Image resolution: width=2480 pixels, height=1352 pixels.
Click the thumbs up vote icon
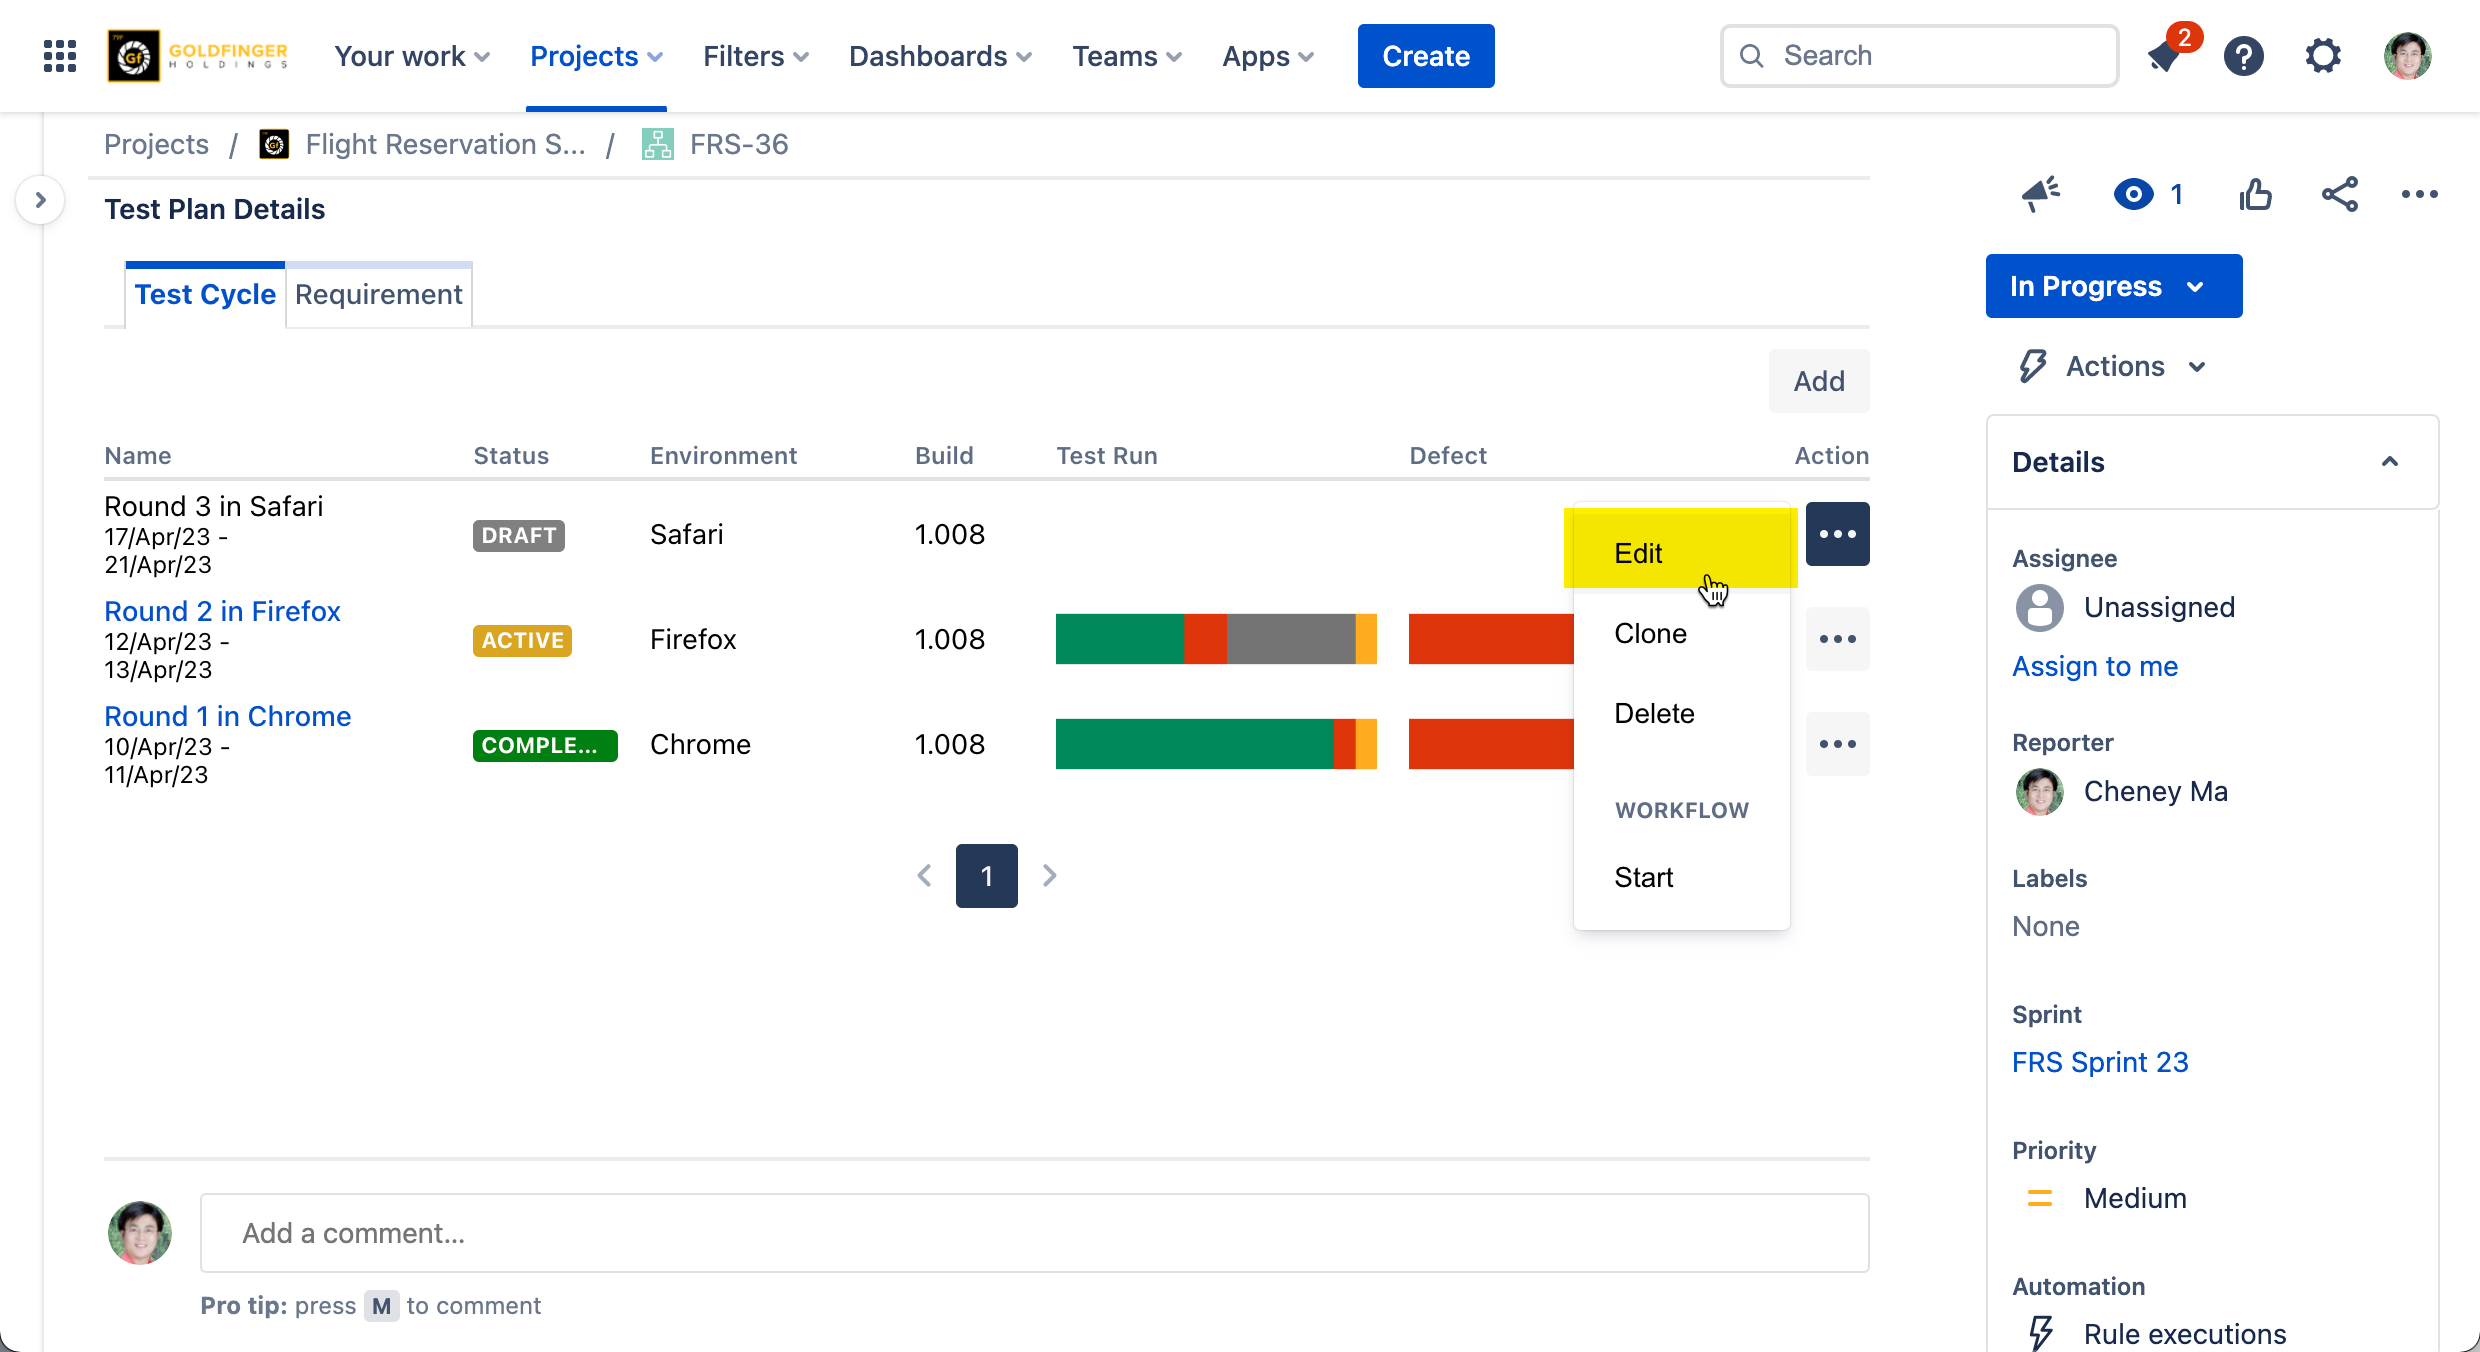point(2255,194)
